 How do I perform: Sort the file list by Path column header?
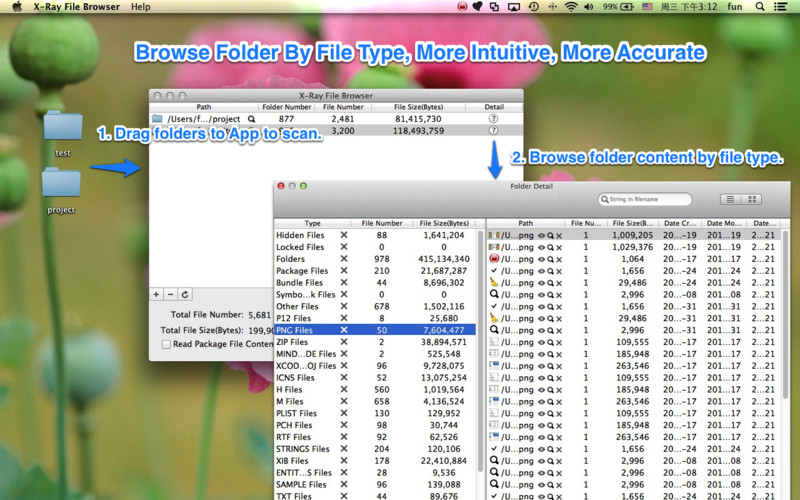click(x=526, y=223)
